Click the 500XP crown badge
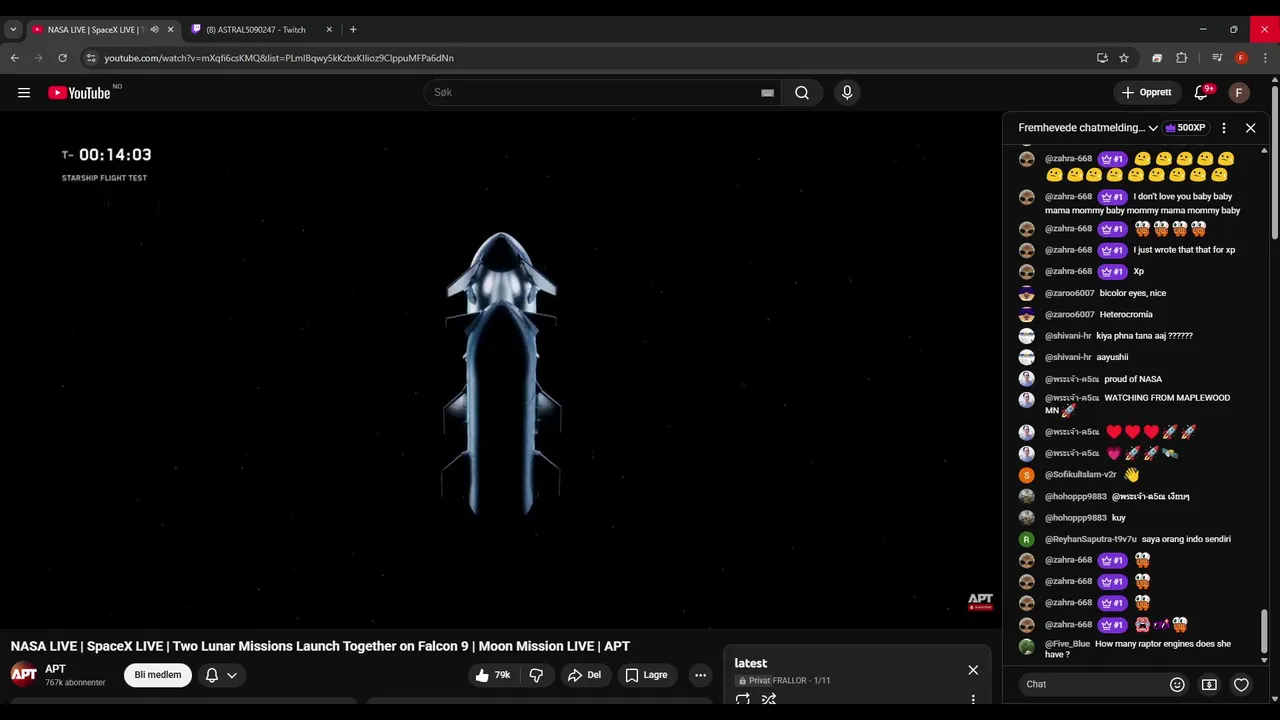This screenshot has height=720, width=1280. tap(1186, 128)
